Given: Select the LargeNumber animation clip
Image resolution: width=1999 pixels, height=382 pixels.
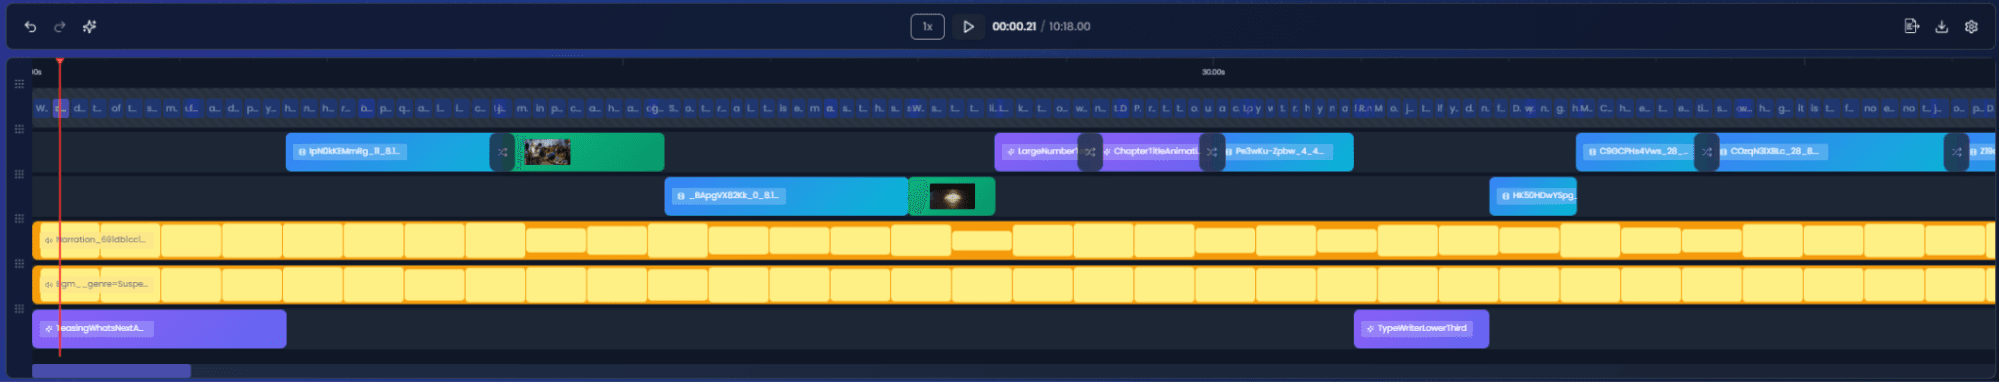Looking at the screenshot, I should coord(1037,152).
